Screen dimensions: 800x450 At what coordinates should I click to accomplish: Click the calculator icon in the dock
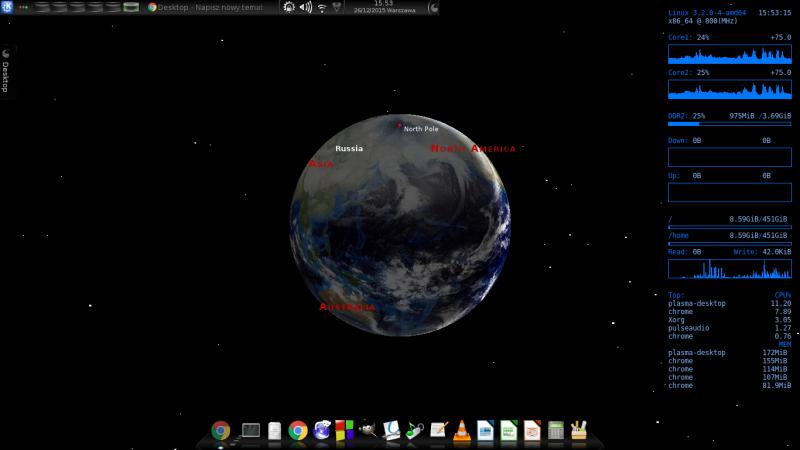pyautogui.click(x=556, y=430)
